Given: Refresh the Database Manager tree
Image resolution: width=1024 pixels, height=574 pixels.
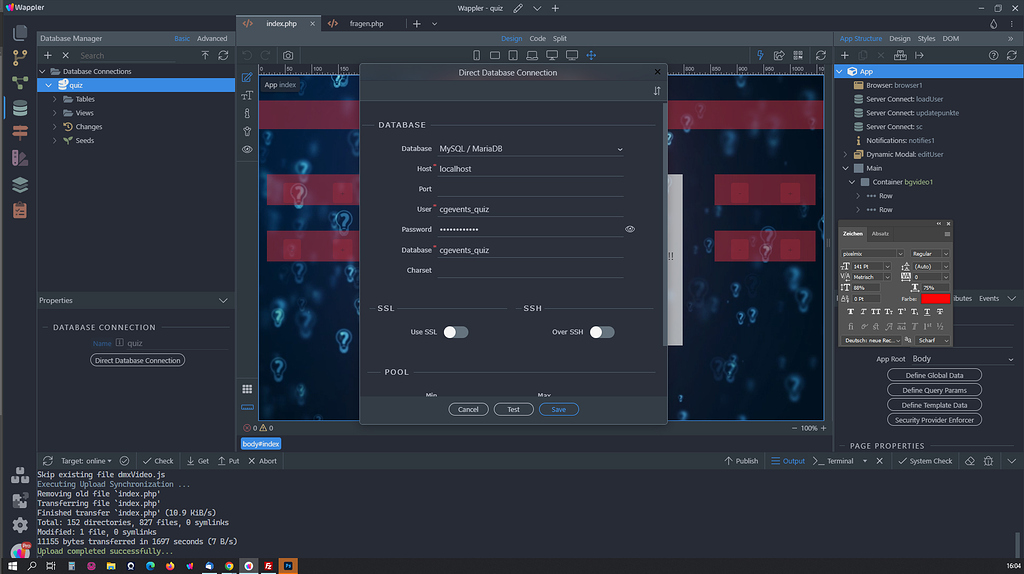Looking at the screenshot, I should 223,55.
